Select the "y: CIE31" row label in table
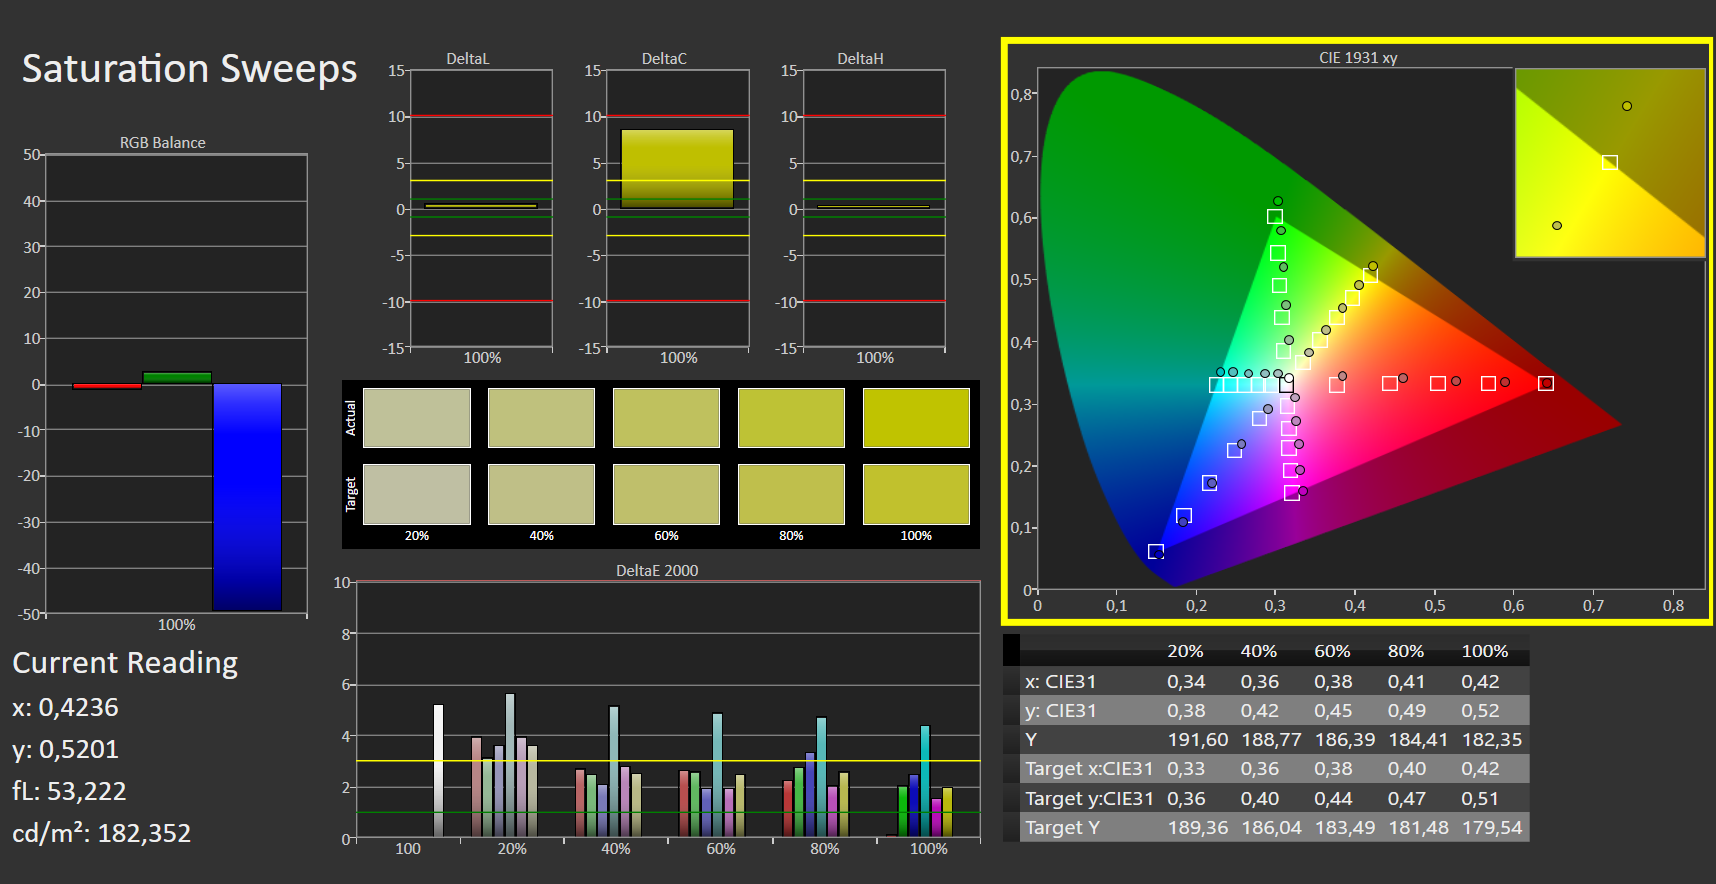 (1060, 711)
